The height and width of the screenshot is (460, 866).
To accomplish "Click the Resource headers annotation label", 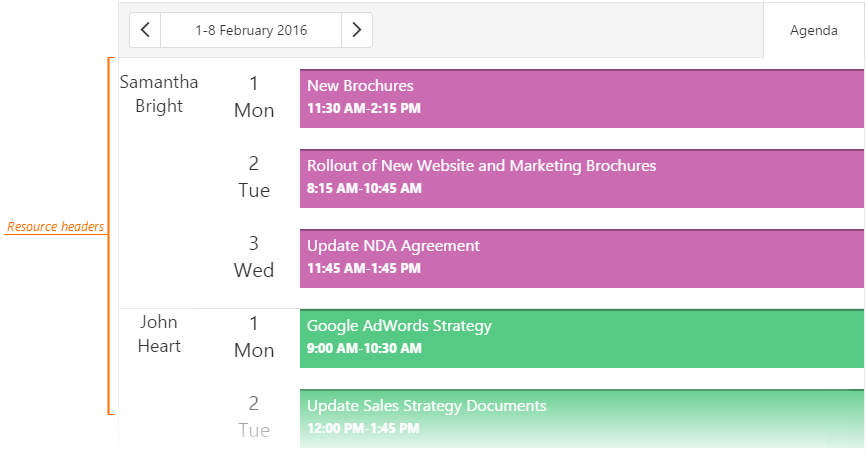I will (x=55, y=227).
